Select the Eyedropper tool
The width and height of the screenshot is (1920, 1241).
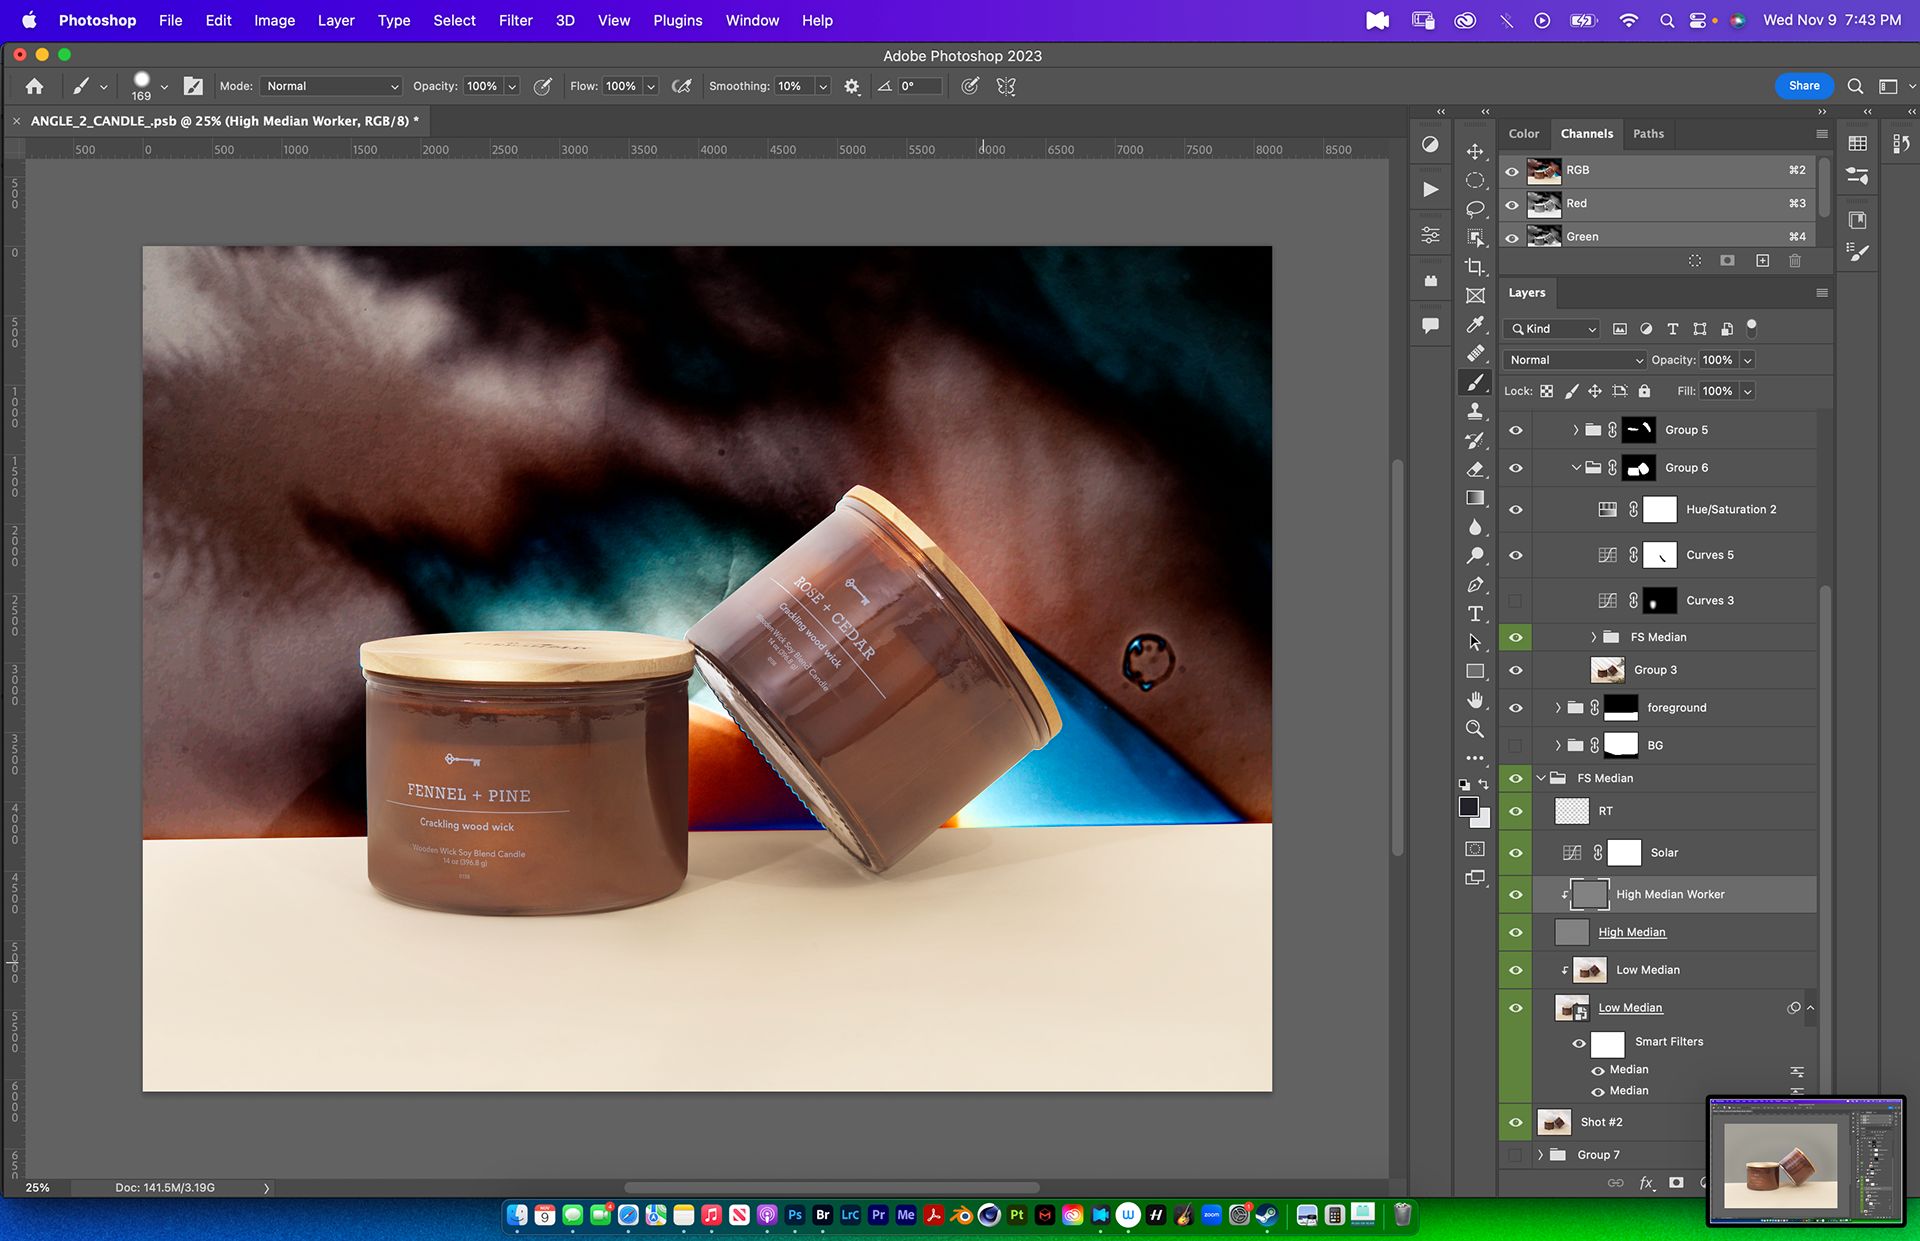tap(1475, 324)
